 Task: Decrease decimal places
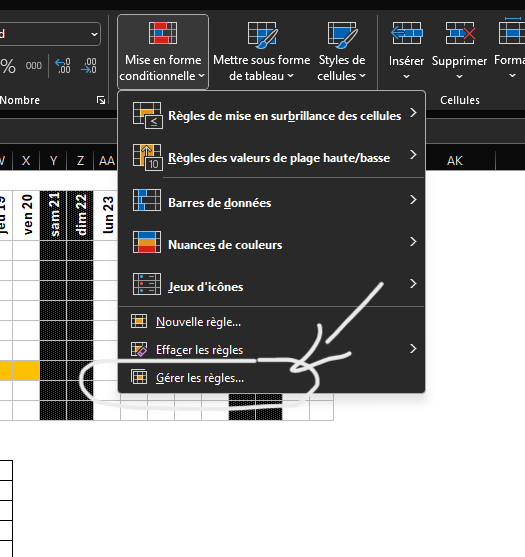pos(88,66)
